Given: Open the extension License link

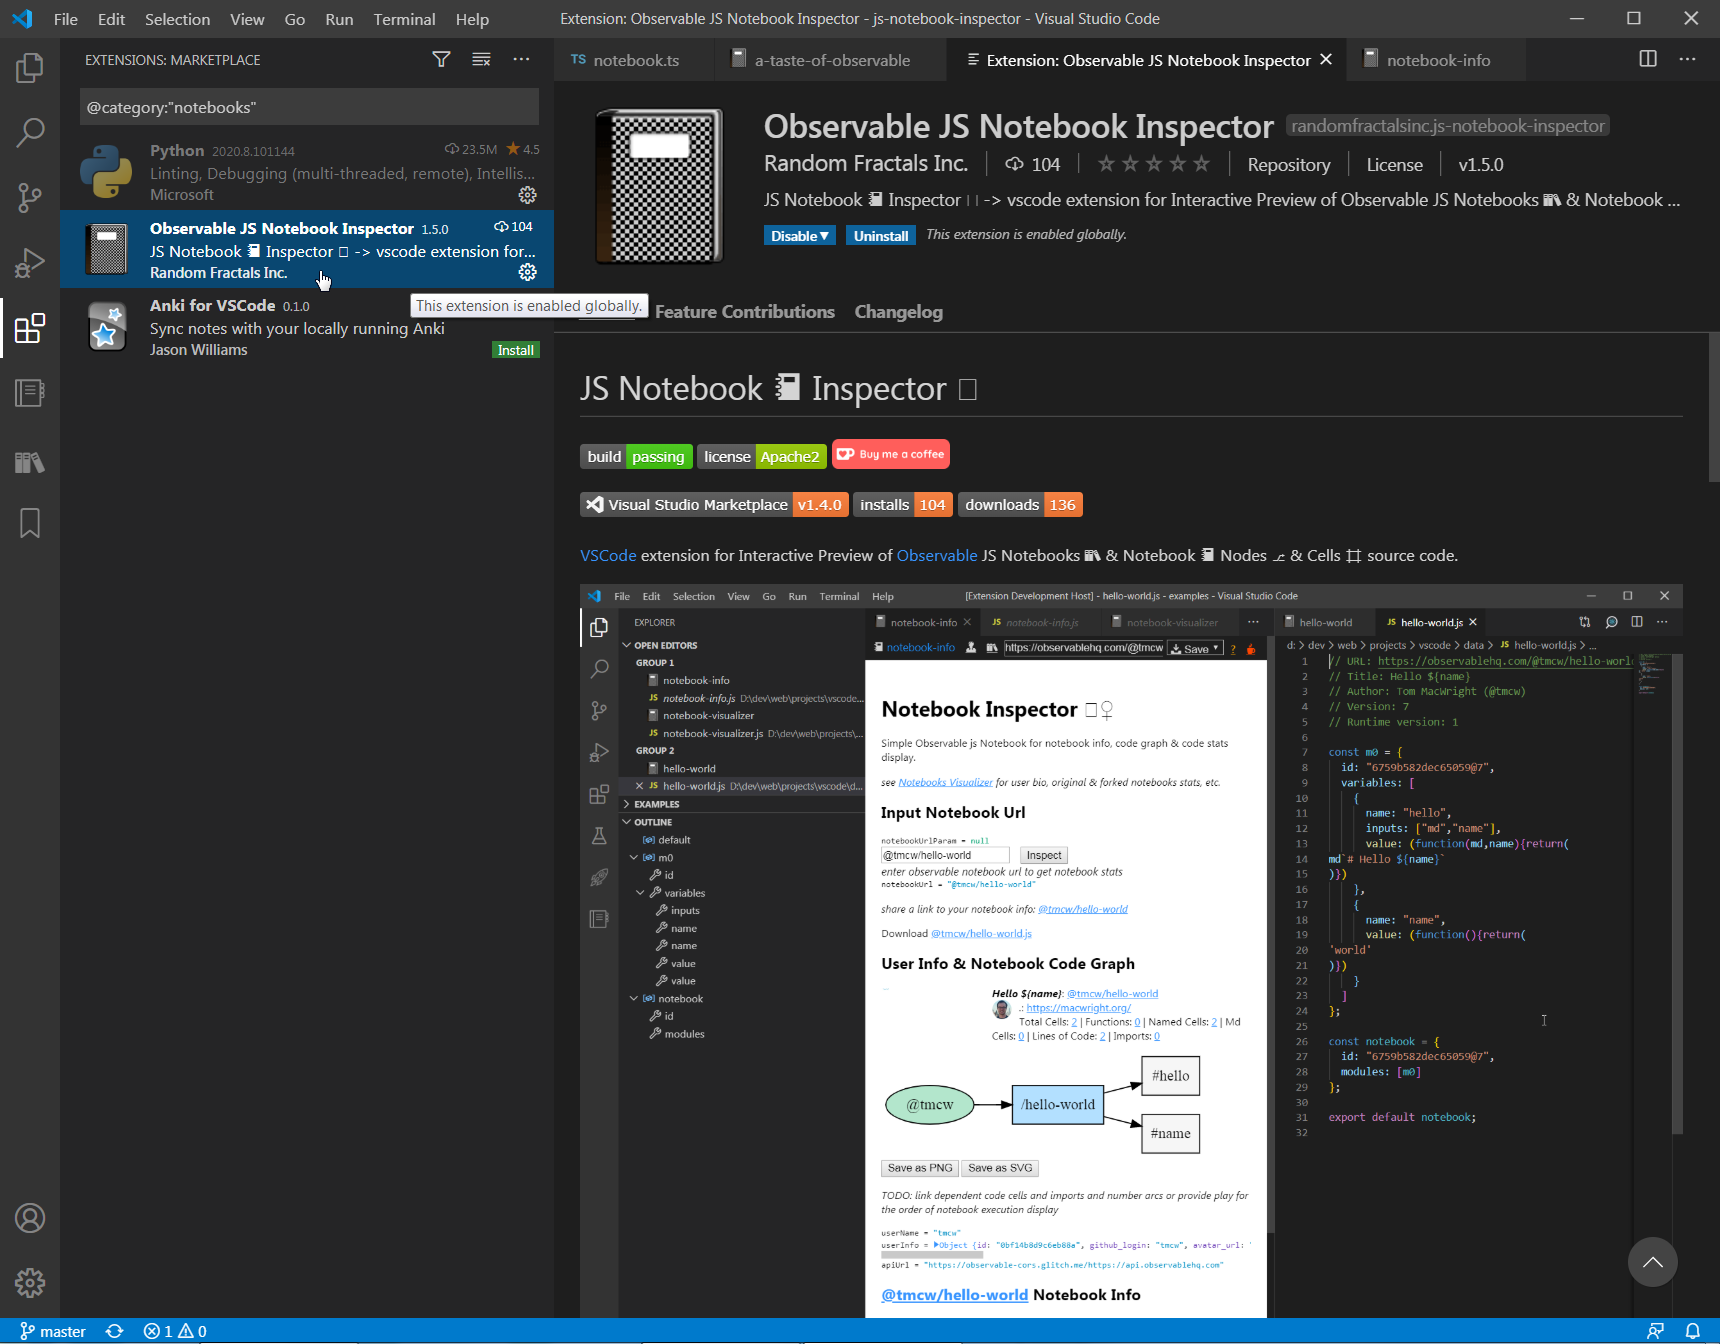Looking at the screenshot, I should (x=1394, y=165).
